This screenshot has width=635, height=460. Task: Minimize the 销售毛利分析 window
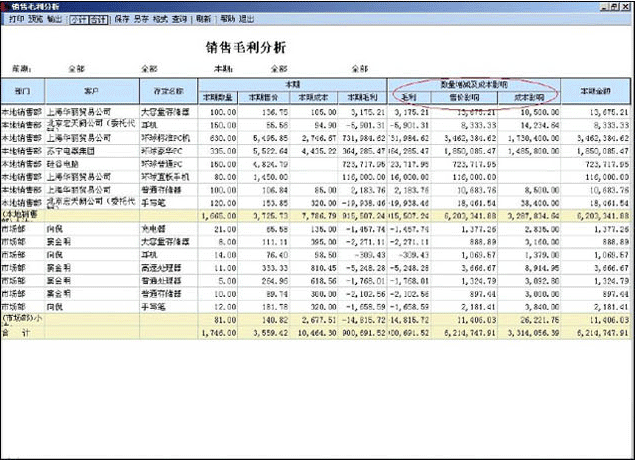tap(604, 7)
